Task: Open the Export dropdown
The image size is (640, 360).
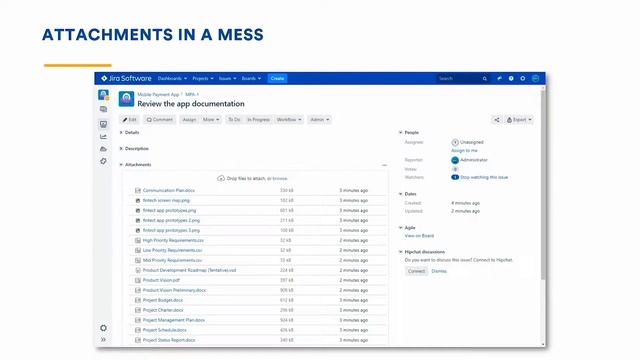Action: click(x=519, y=120)
